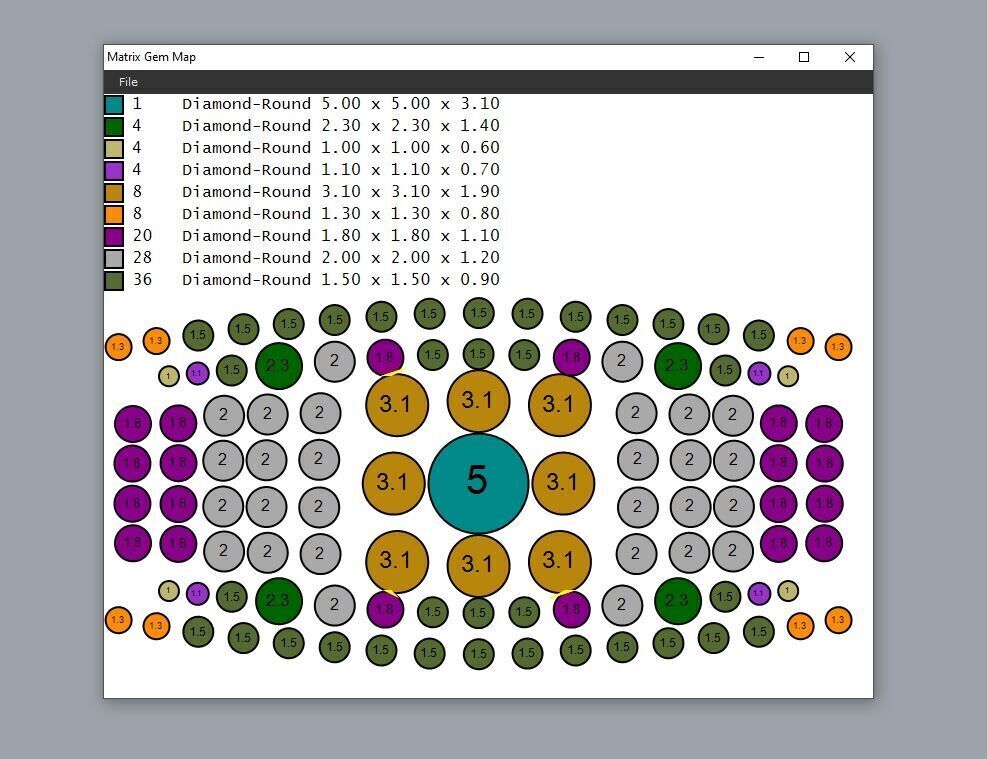Click the gold swatch for 3.10 diamonds
The image size is (987, 759).
click(x=114, y=193)
